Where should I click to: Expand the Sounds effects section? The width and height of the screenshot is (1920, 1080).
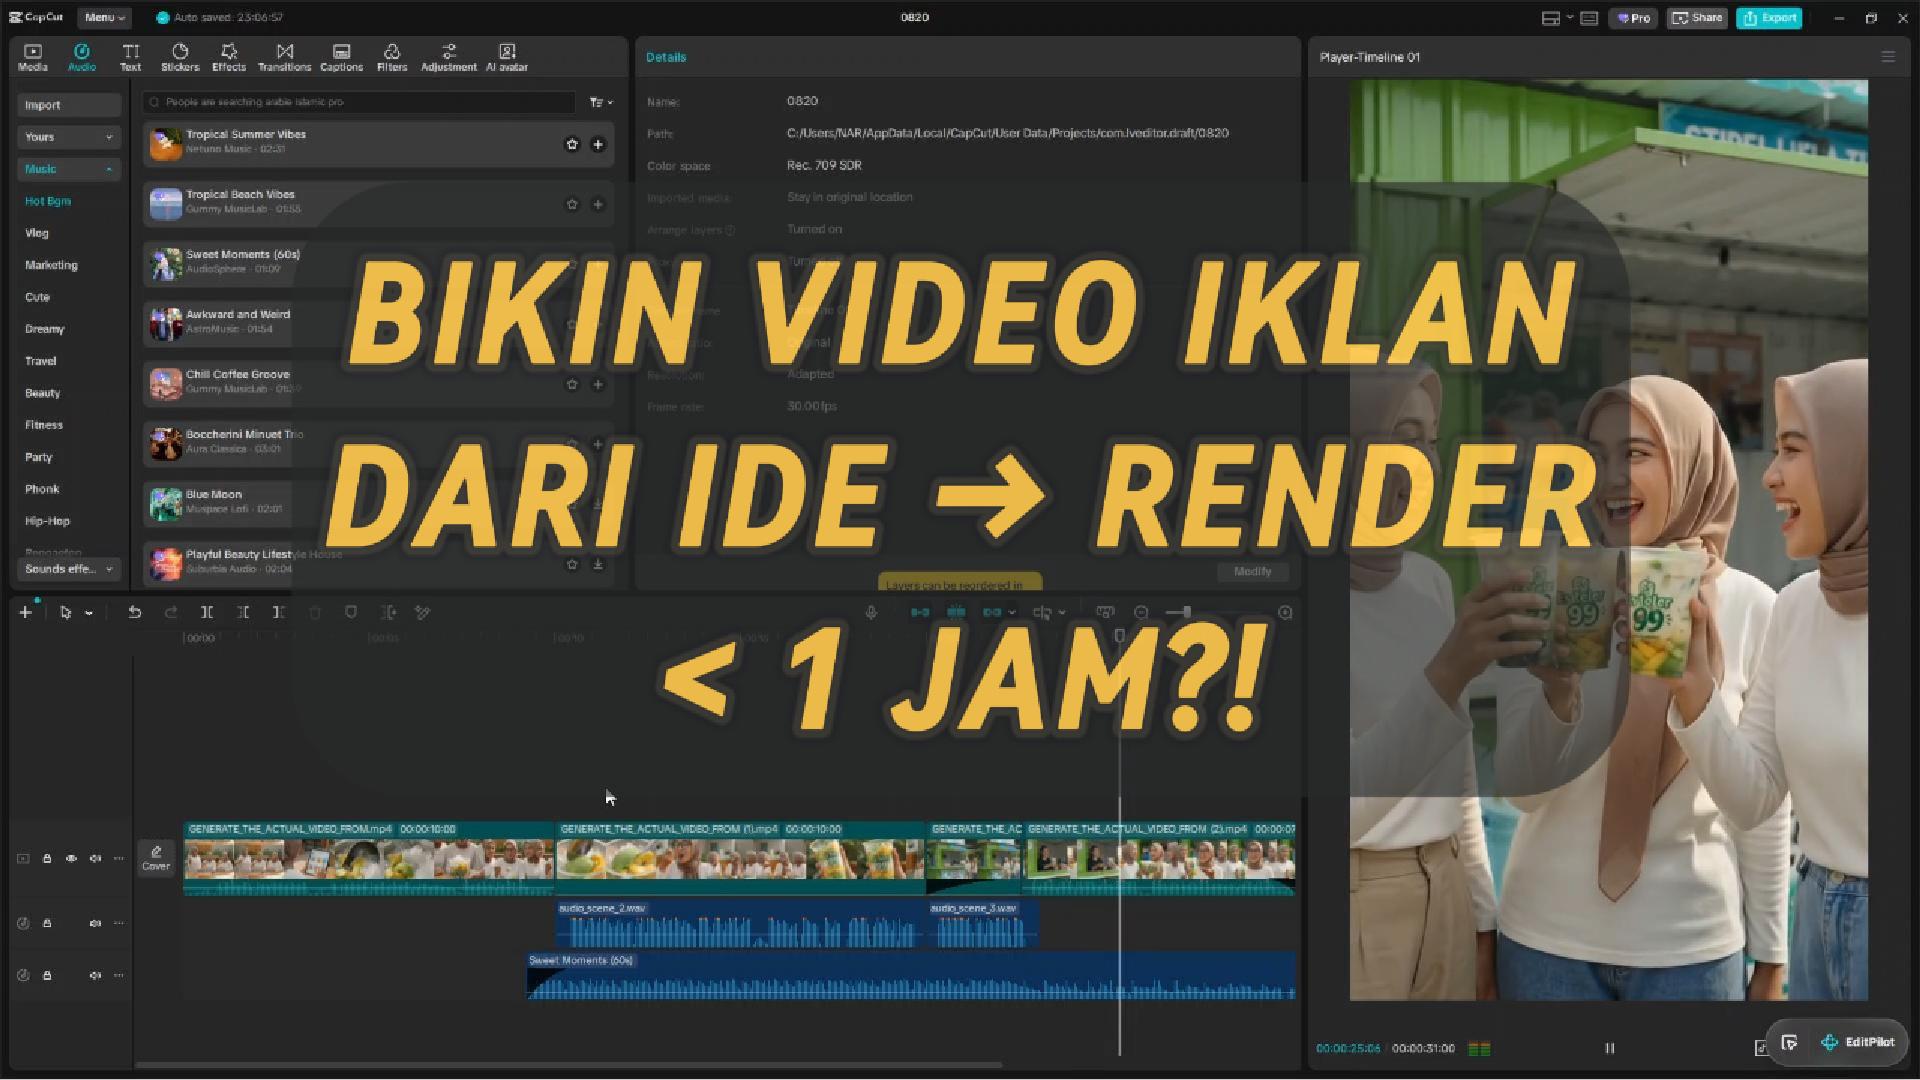tap(69, 569)
